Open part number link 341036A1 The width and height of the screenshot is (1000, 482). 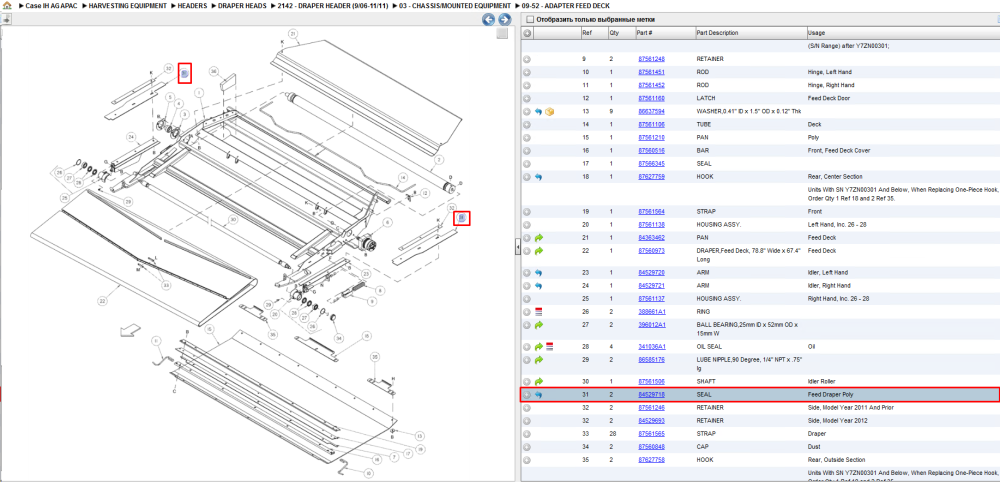click(652, 347)
